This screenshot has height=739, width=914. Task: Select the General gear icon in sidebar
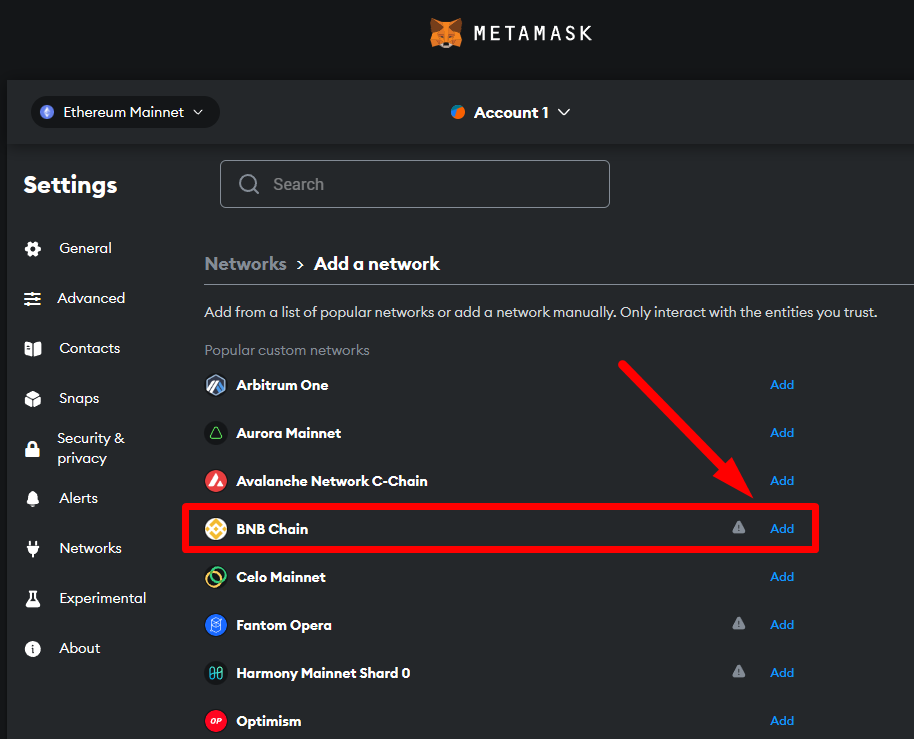click(33, 248)
